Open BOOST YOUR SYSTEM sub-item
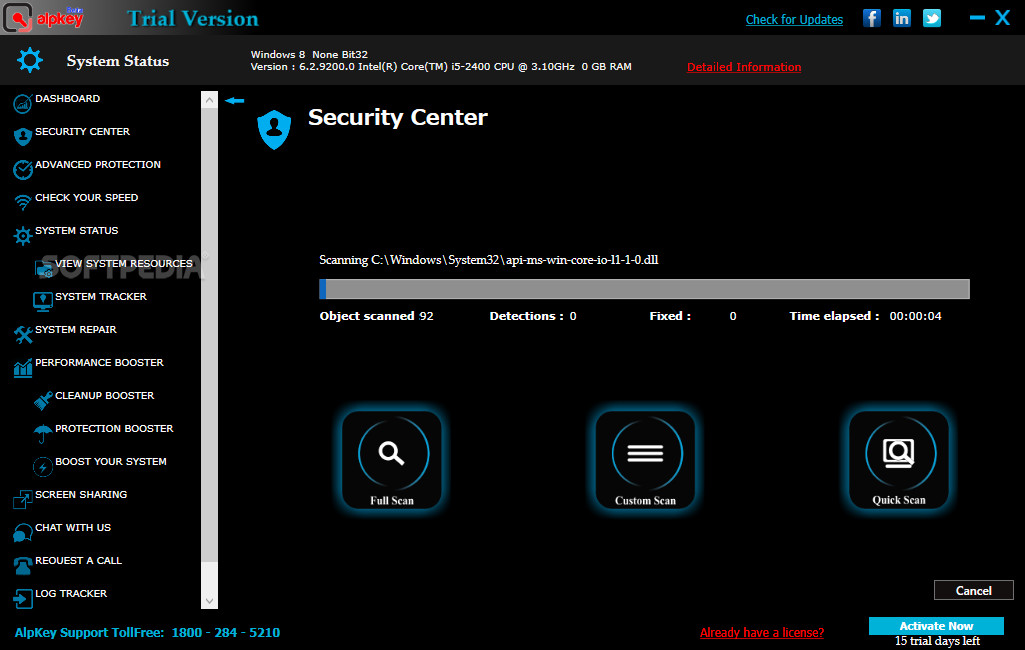The width and height of the screenshot is (1025, 650). (x=111, y=462)
